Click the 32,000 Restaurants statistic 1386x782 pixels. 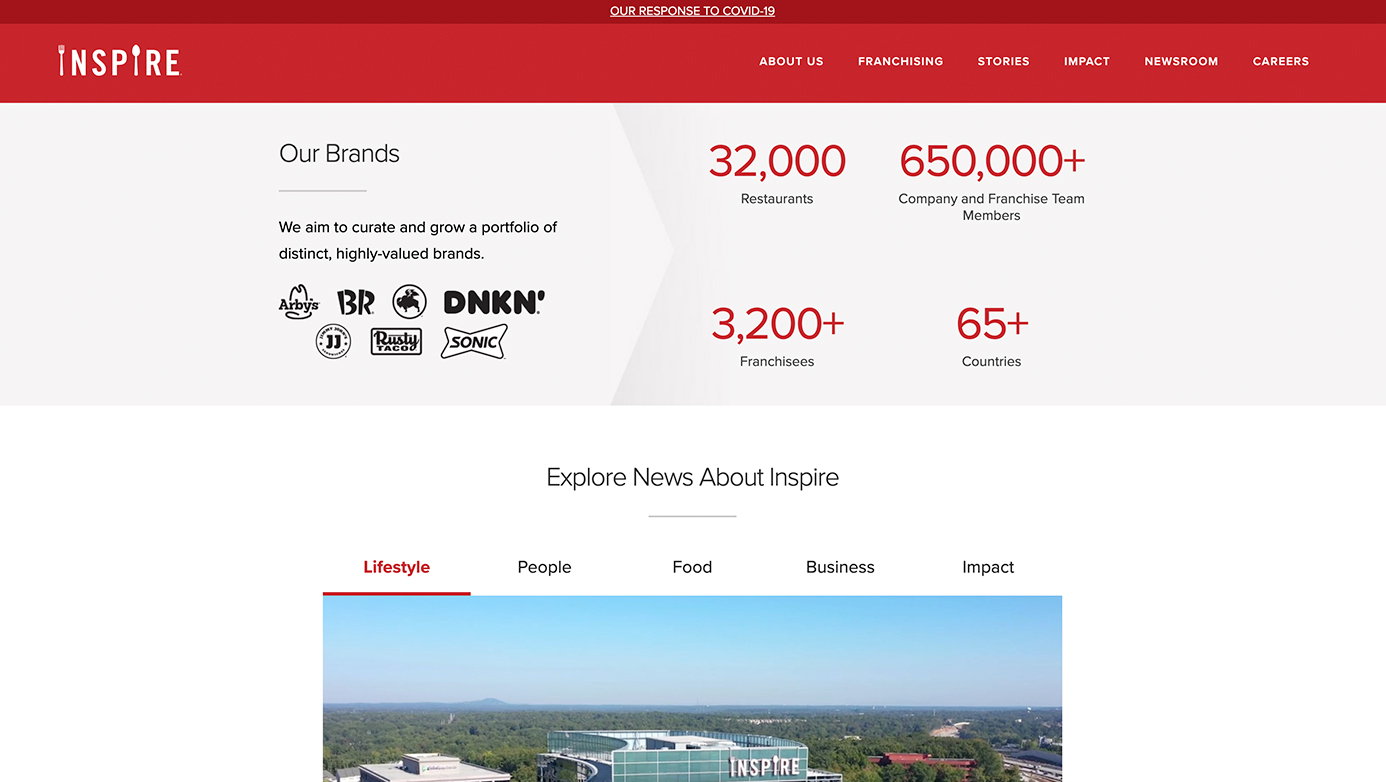[777, 174]
